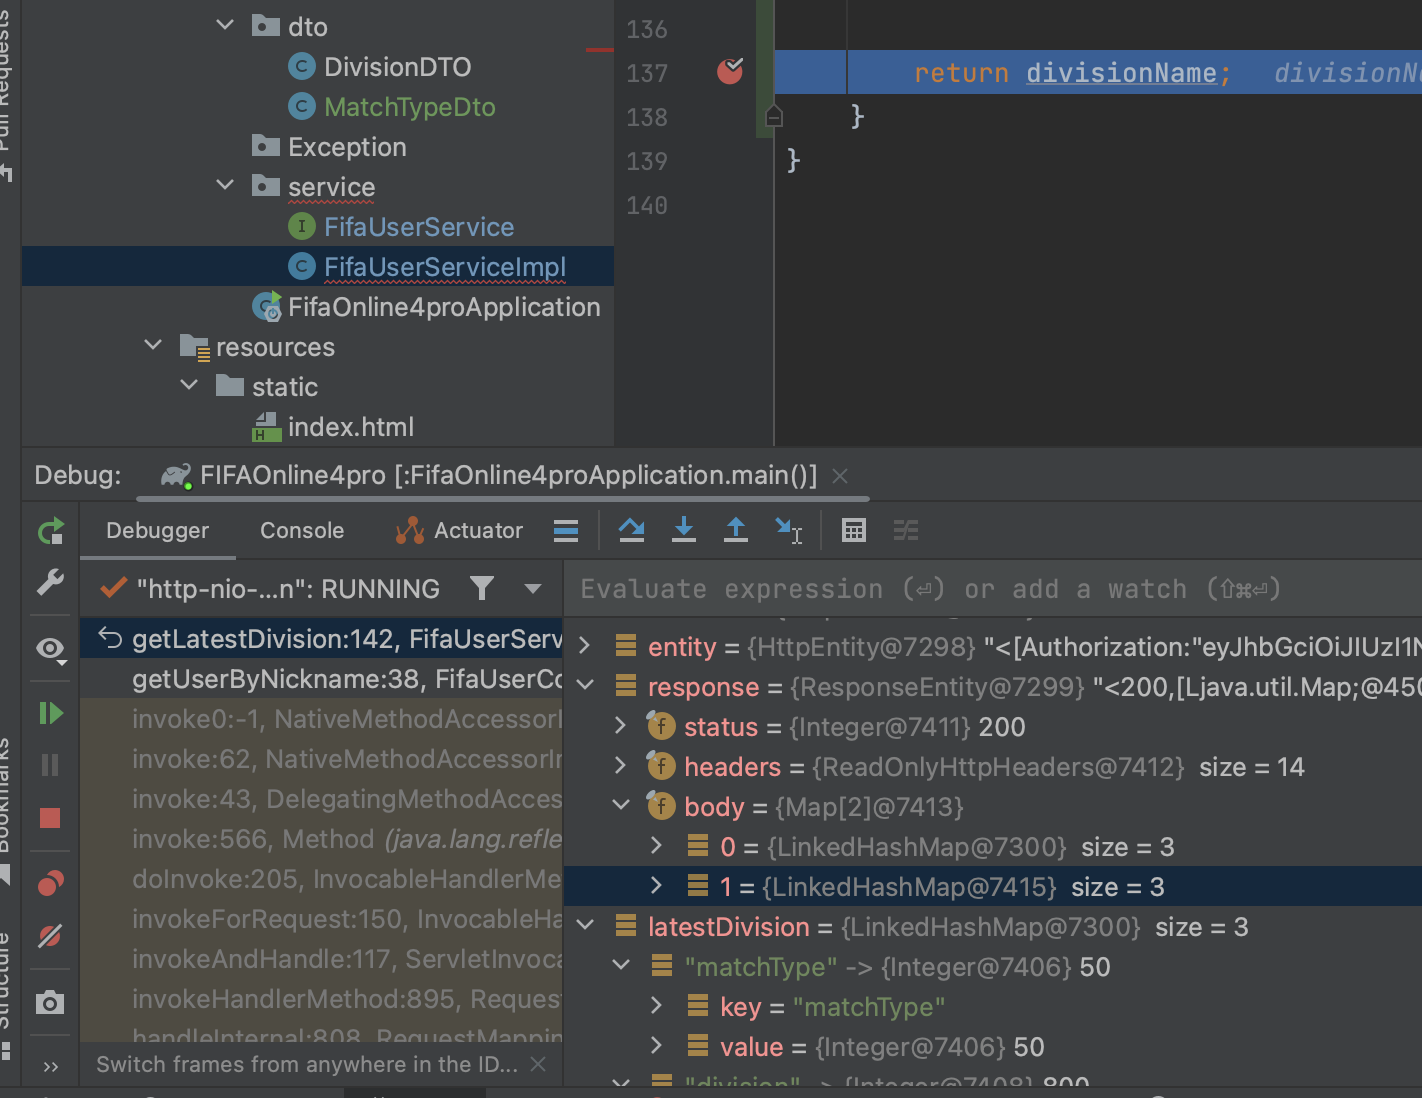Select getLatestDivision:142 stack frame
The height and width of the screenshot is (1098, 1422).
[x=321, y=639]
